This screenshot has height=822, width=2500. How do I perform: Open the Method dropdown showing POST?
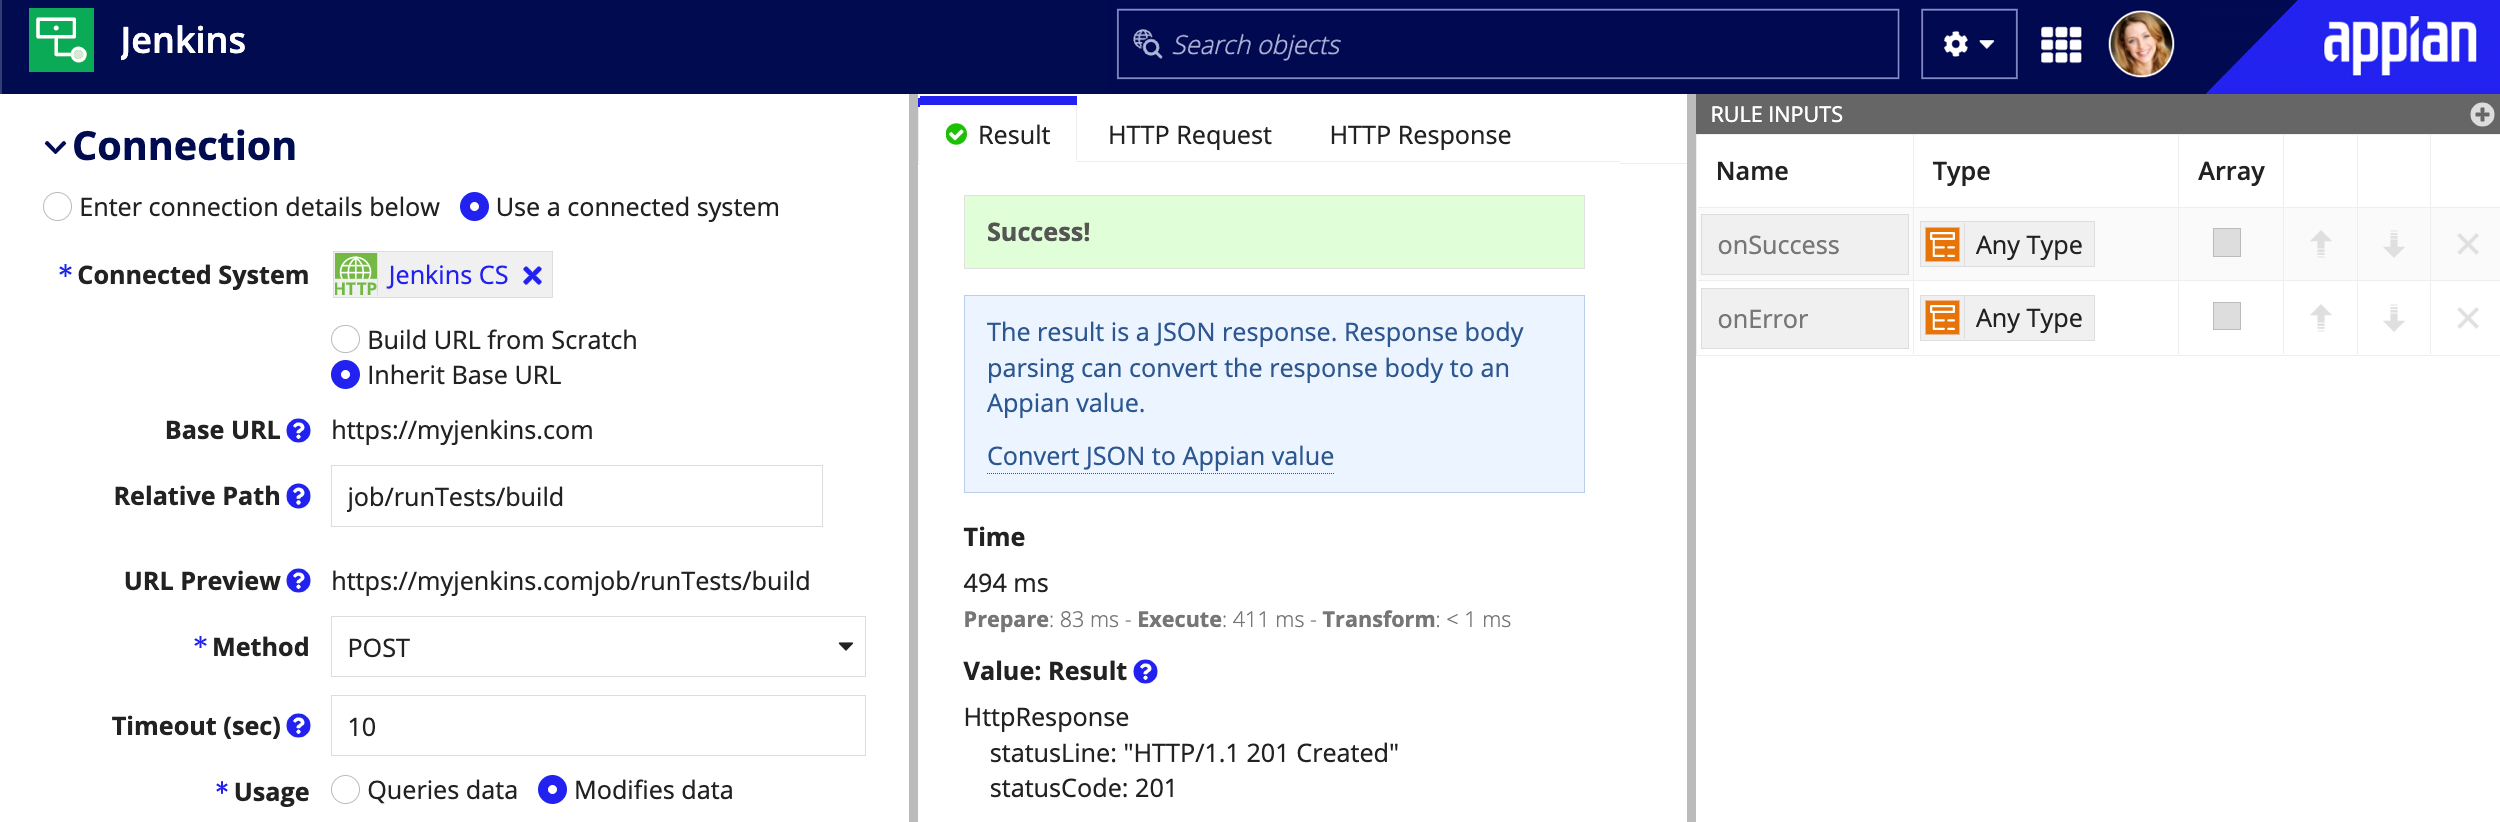click(x=597, y=647)
